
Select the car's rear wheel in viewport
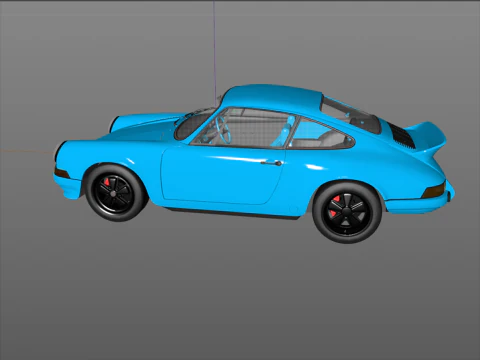click(x=347, y=212)
